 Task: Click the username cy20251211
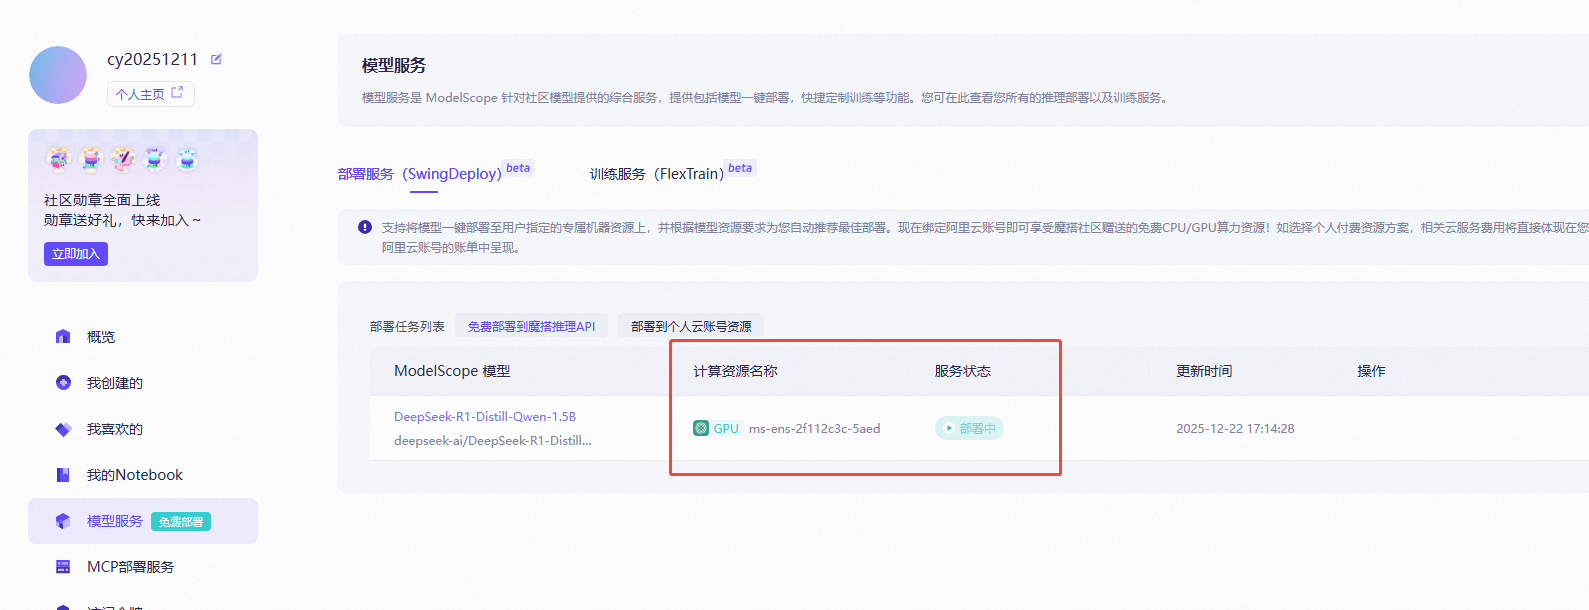[153, 59]
